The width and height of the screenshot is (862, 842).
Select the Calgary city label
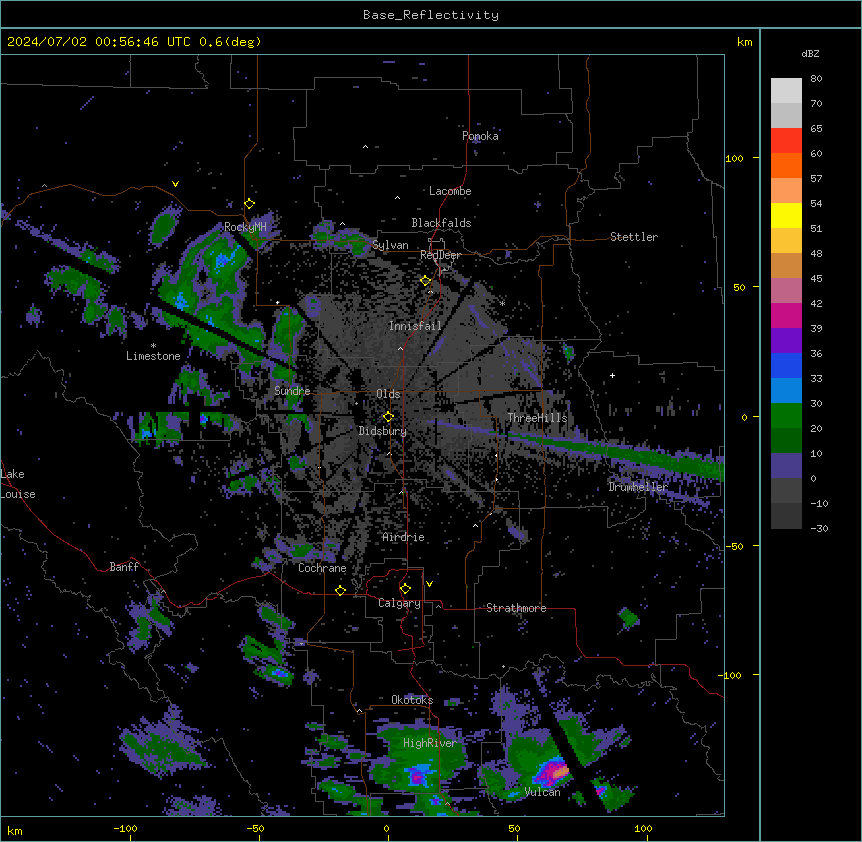[x=399, y=603]
